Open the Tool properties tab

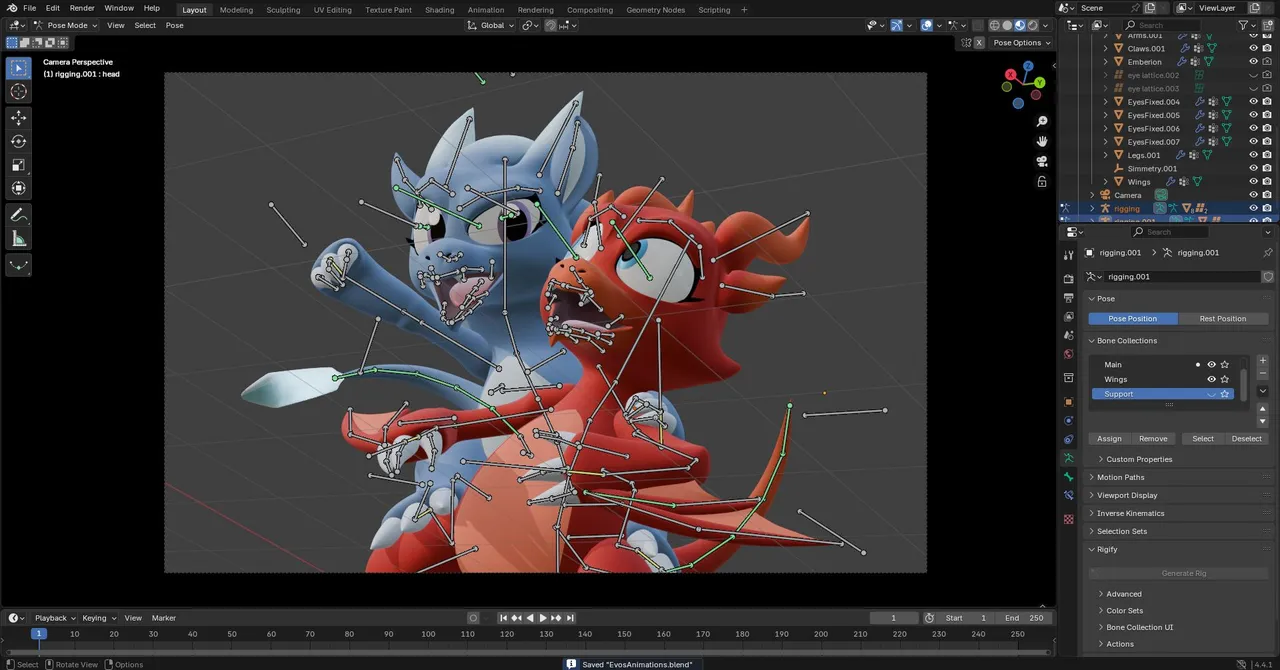point(1068,256)
